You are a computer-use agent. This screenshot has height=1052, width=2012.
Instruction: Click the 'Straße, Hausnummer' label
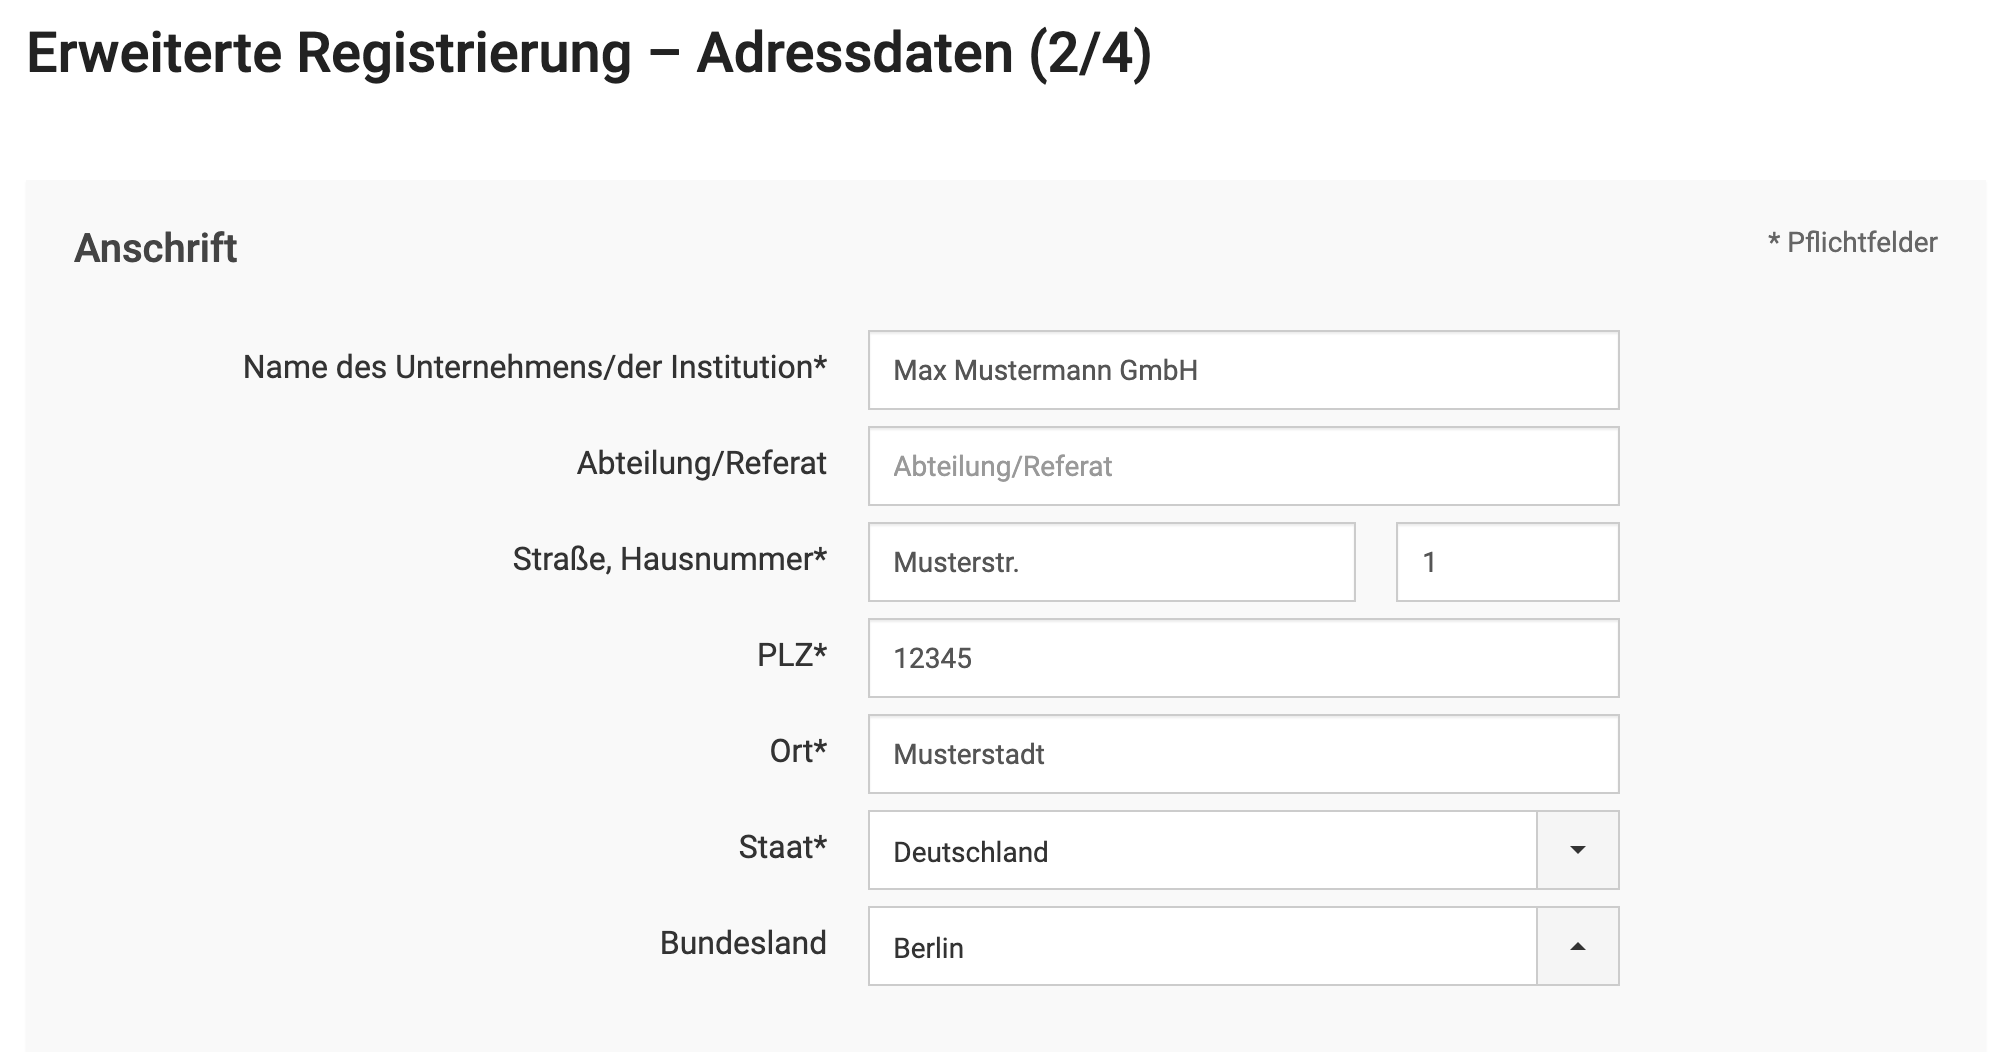pyautogui.click(x=669, y=559)
